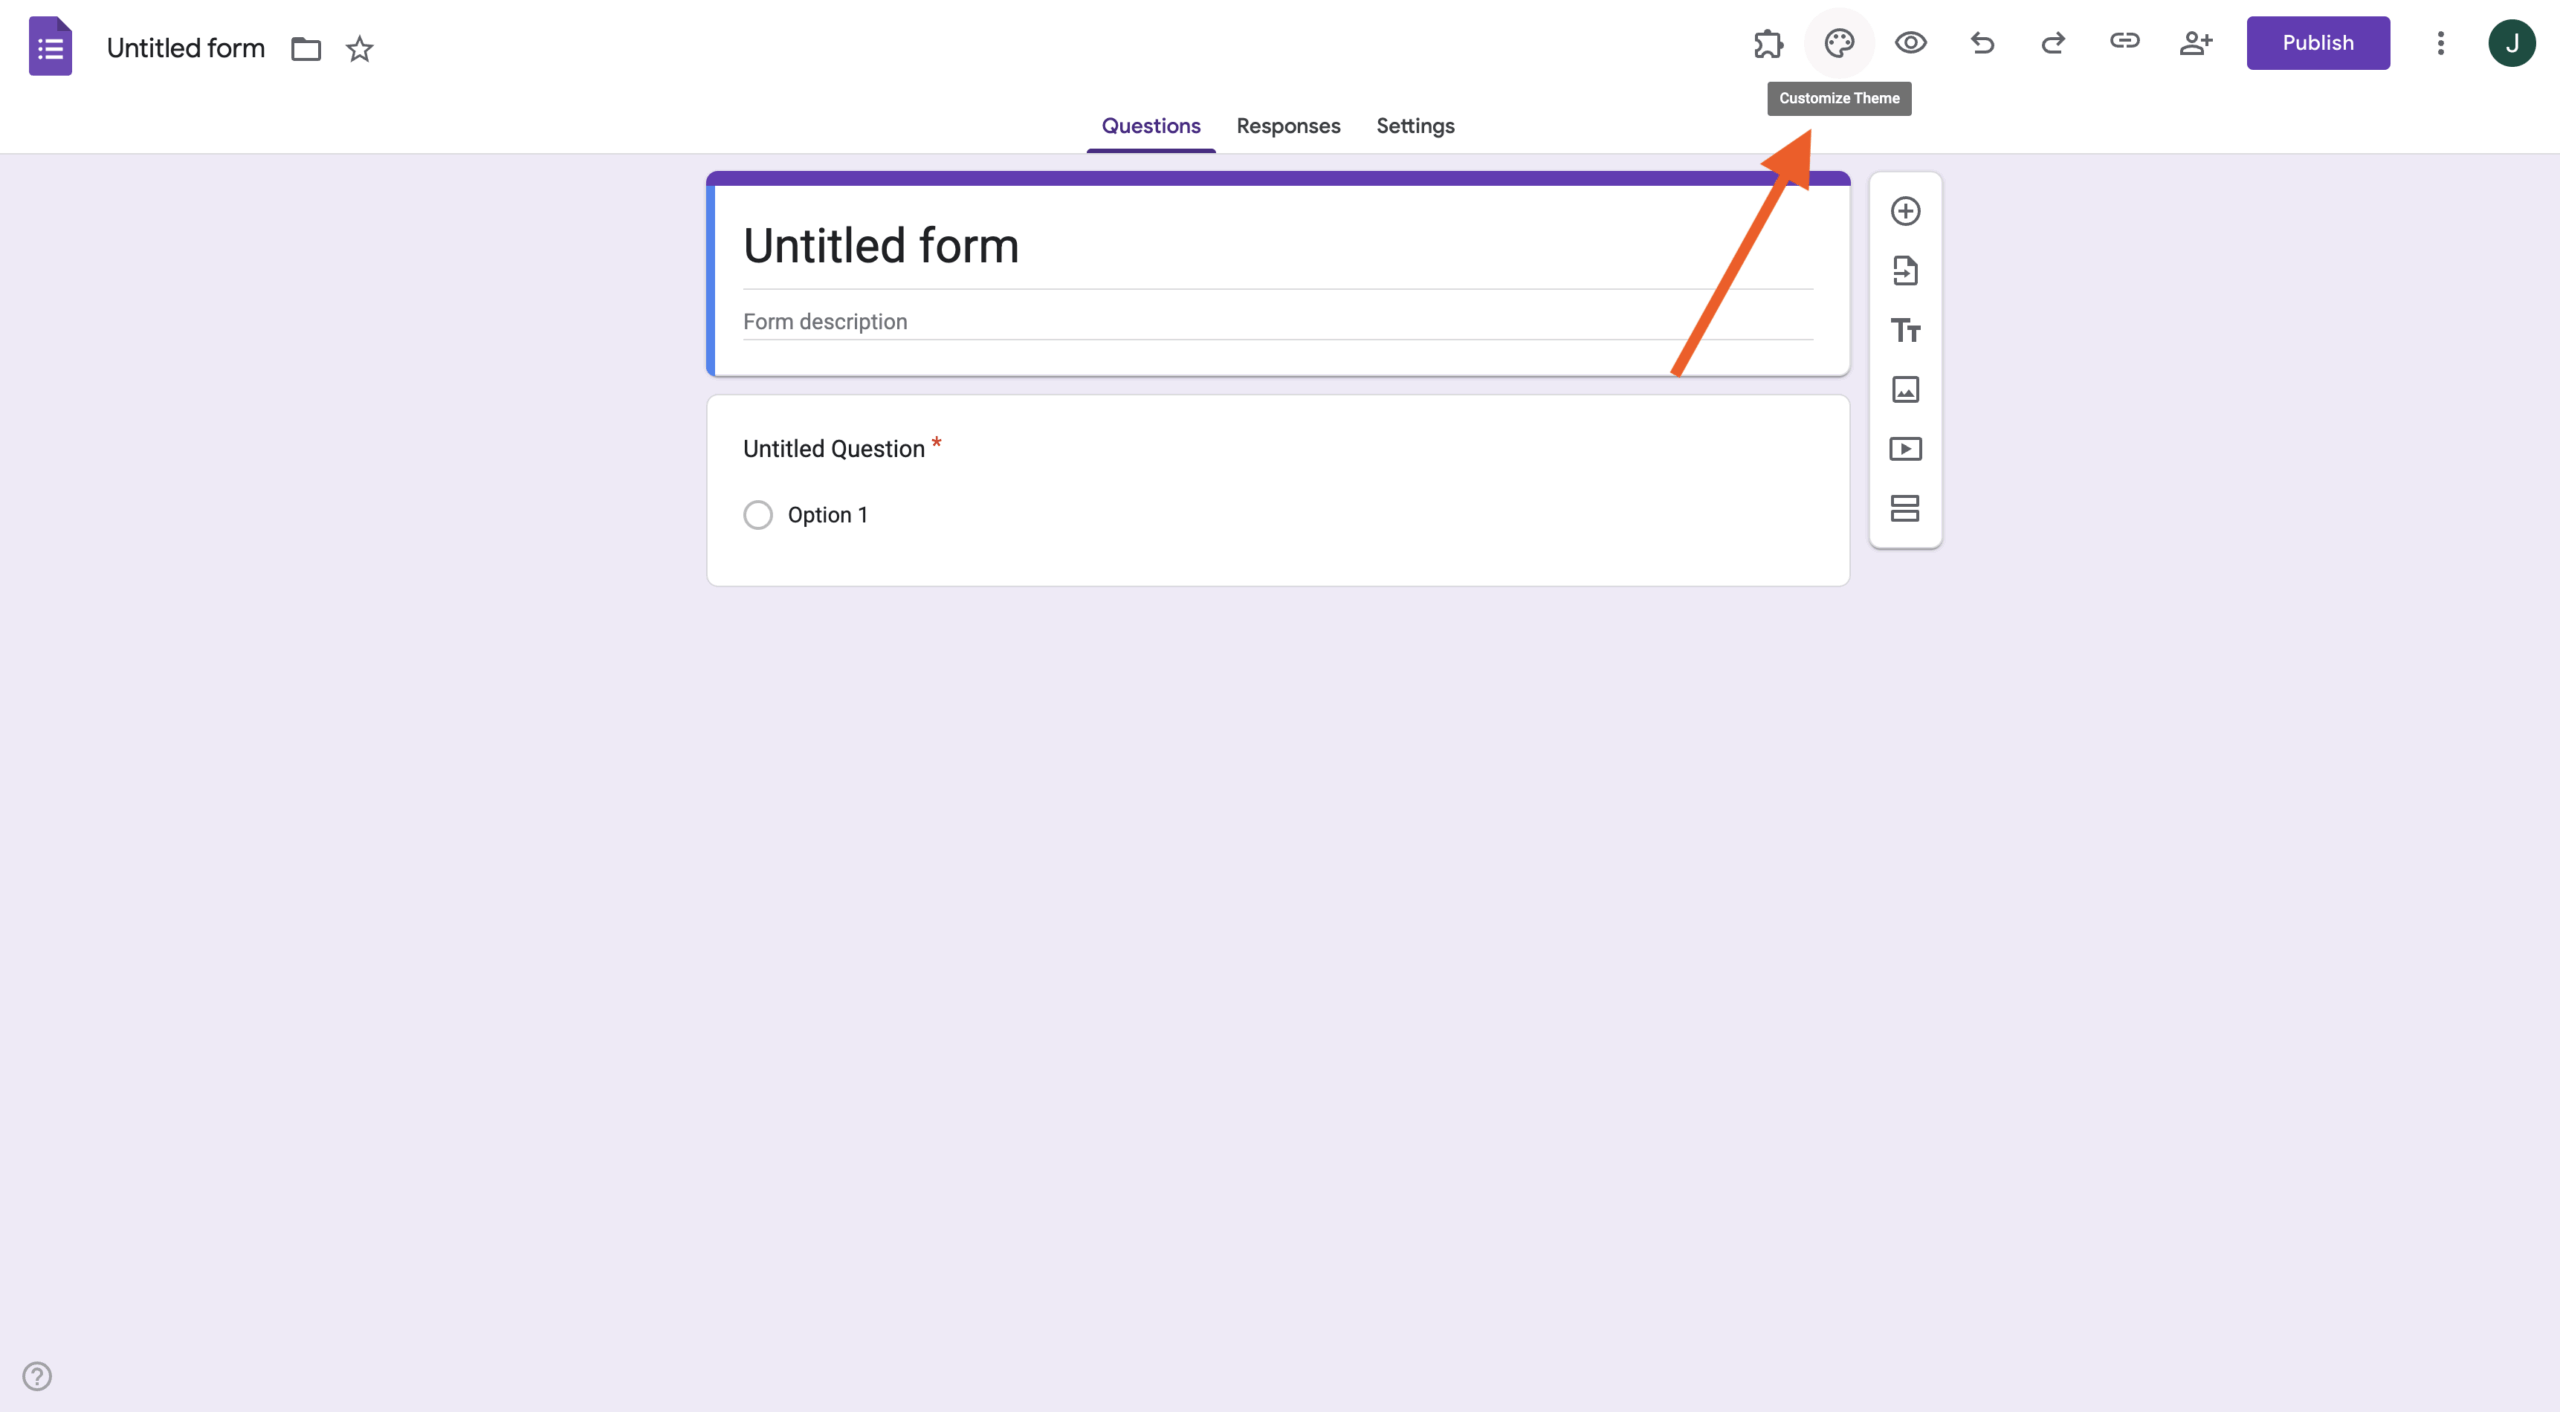Viewport: 2560px width, 1412px height.
Task: Click the Publish button
Action: click(x=2318, y=43)
